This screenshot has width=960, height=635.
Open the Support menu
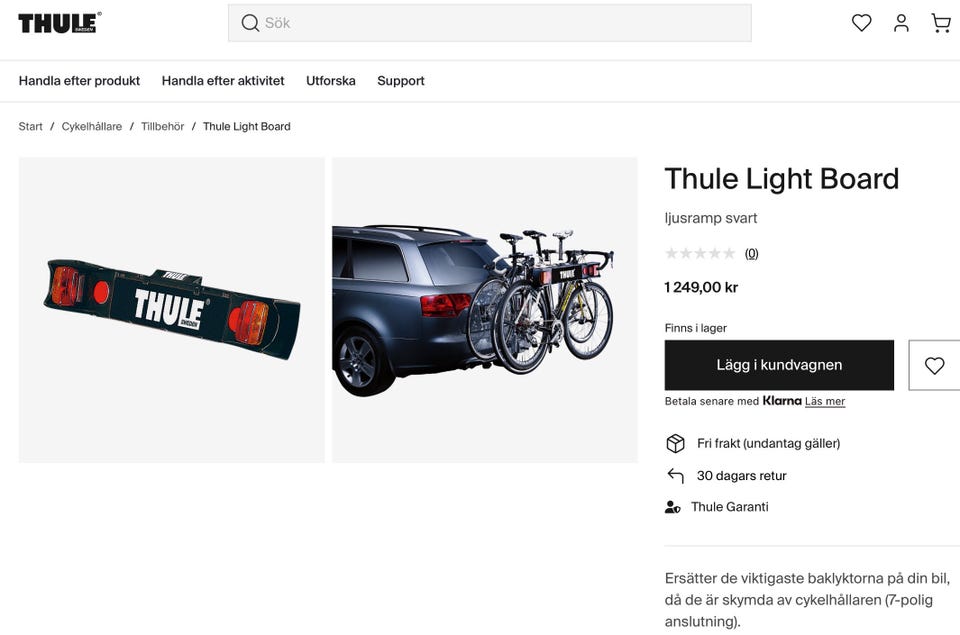coord(400,81)
